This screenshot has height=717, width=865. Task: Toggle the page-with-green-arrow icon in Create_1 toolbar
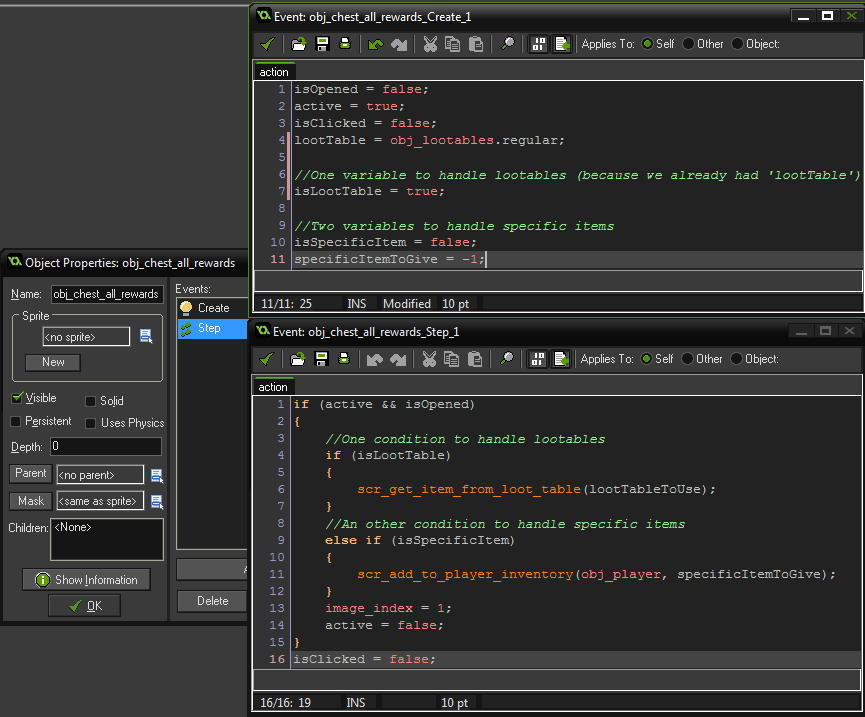coord(562,44)
